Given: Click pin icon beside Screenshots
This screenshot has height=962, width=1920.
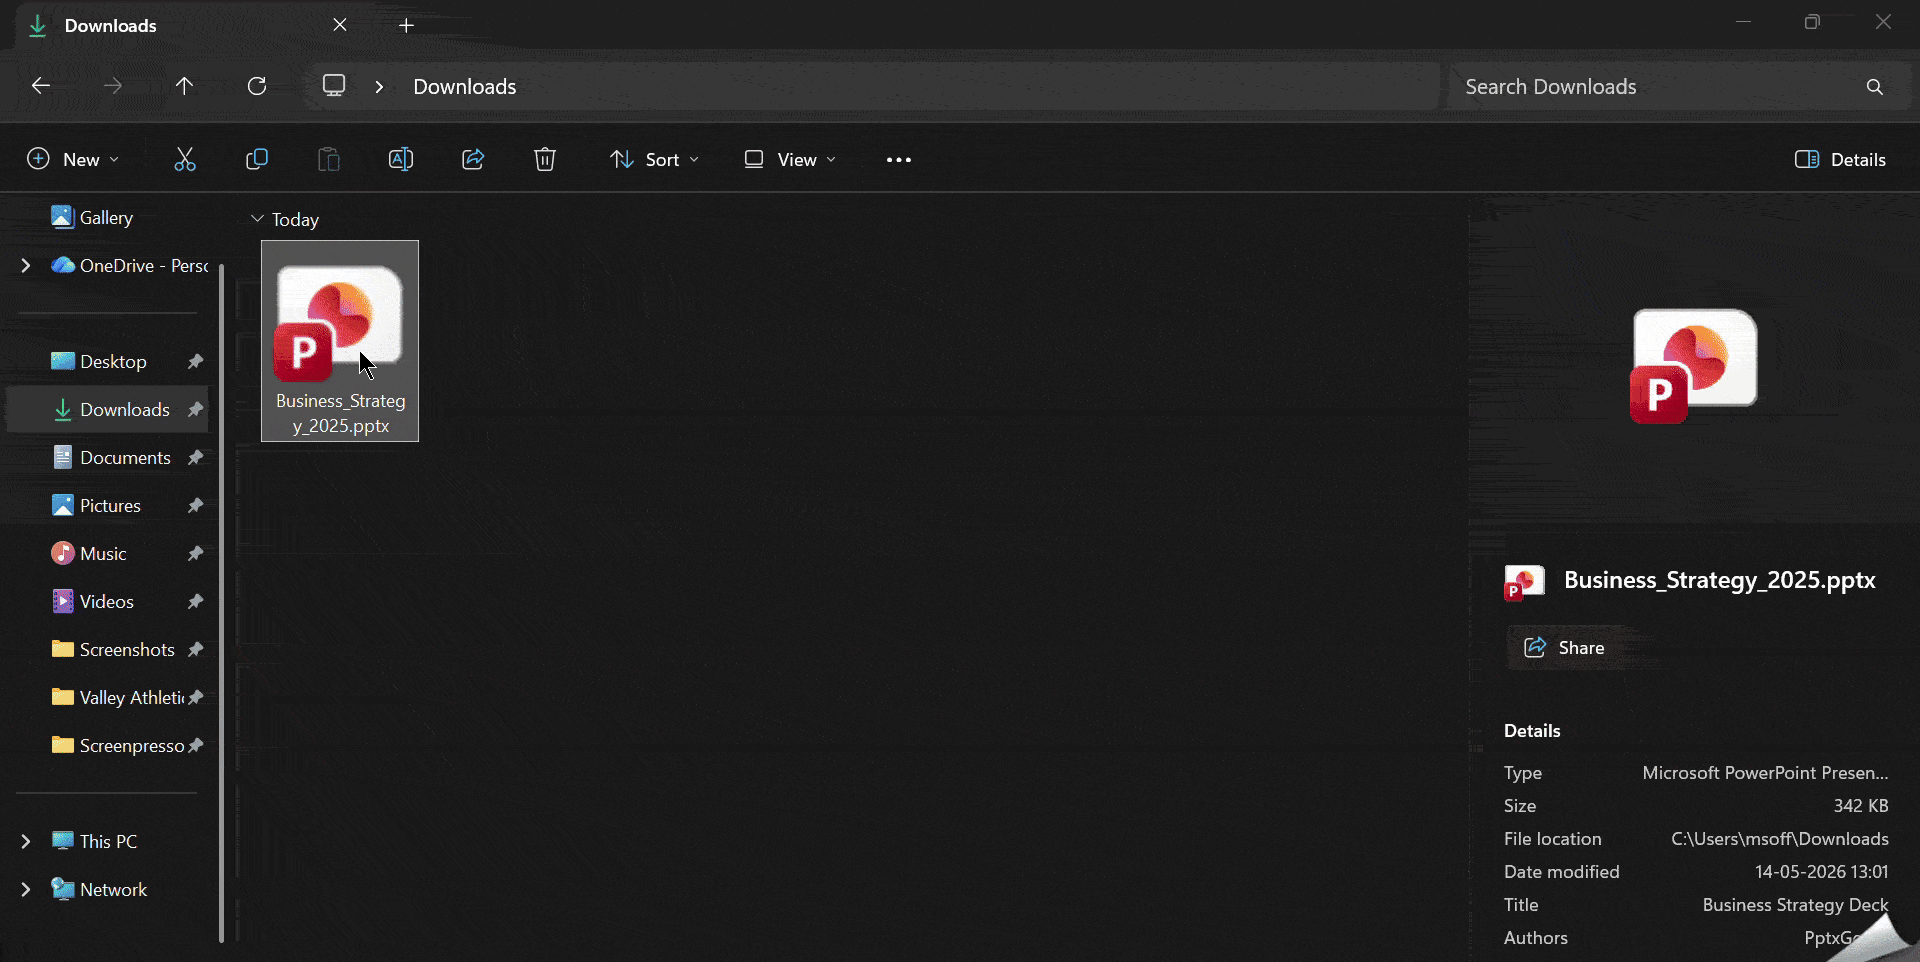Looking at the screenshot, I should pyautogui.click(x=196, y=650).
